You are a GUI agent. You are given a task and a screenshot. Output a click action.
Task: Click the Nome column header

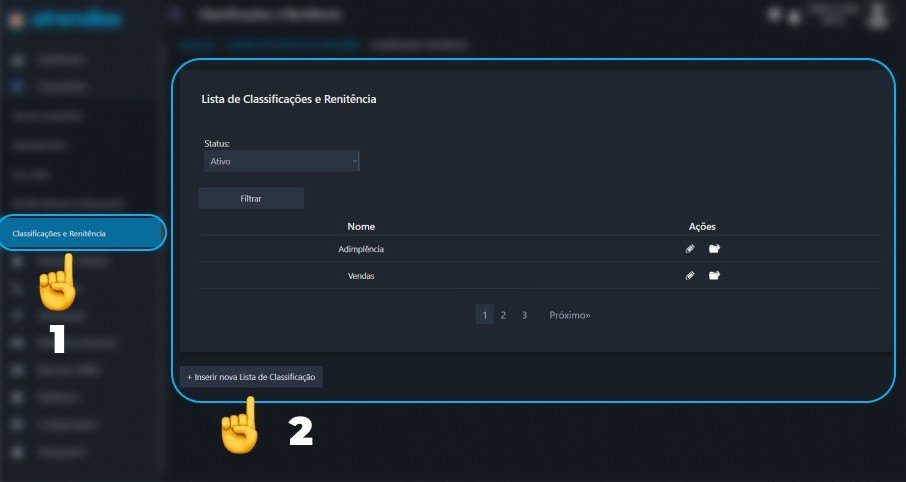[361, 227]
